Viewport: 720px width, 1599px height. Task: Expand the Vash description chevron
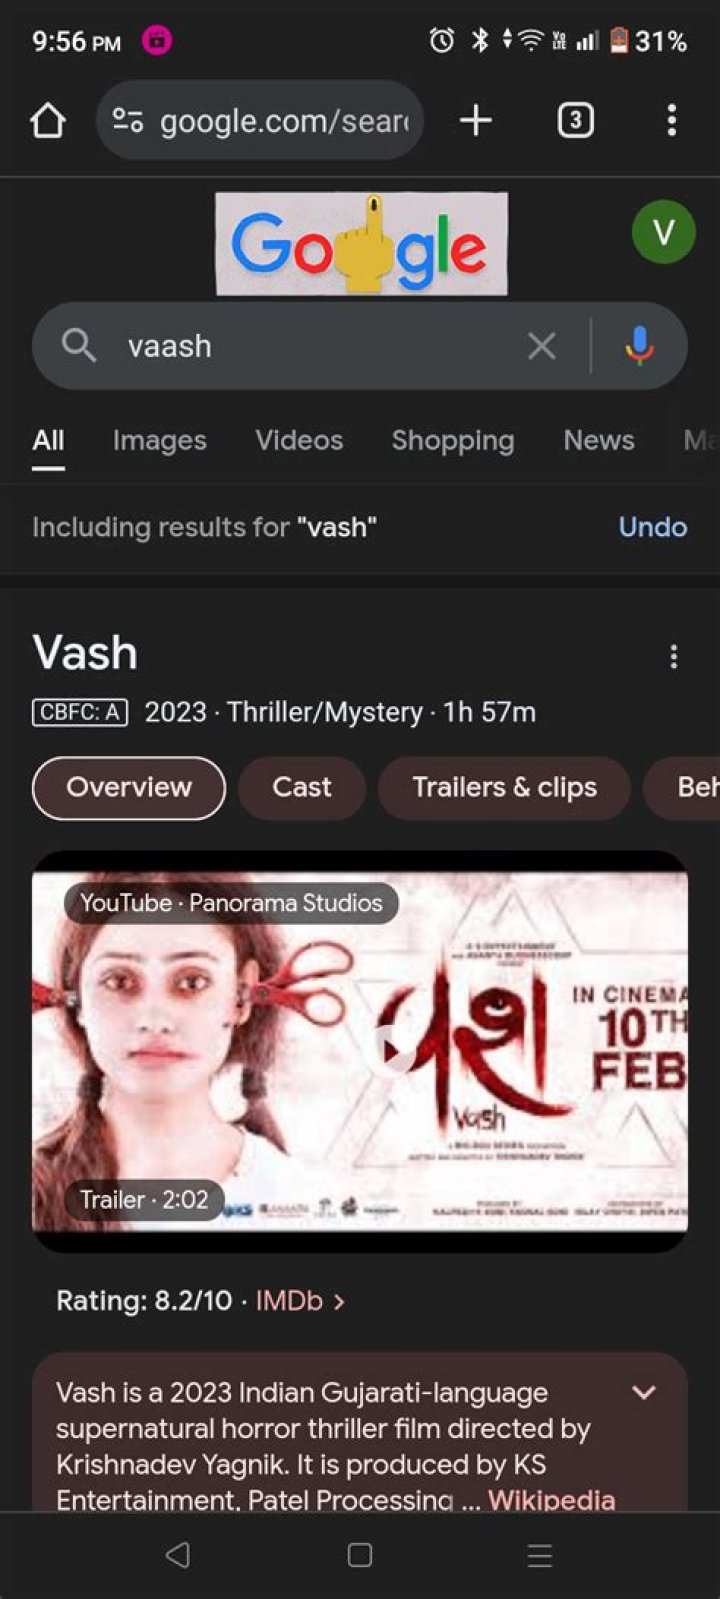(x=644, y=1392)
